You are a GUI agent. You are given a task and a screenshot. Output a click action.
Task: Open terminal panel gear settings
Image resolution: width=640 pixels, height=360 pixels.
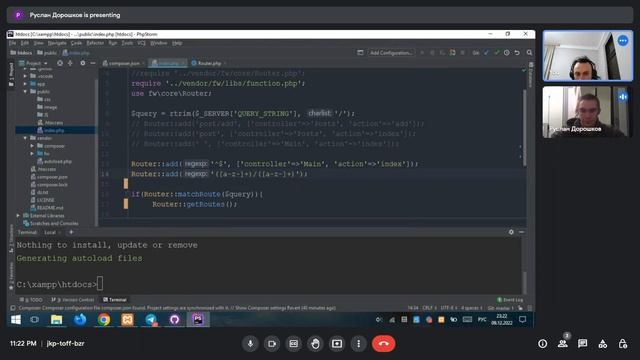511,232
